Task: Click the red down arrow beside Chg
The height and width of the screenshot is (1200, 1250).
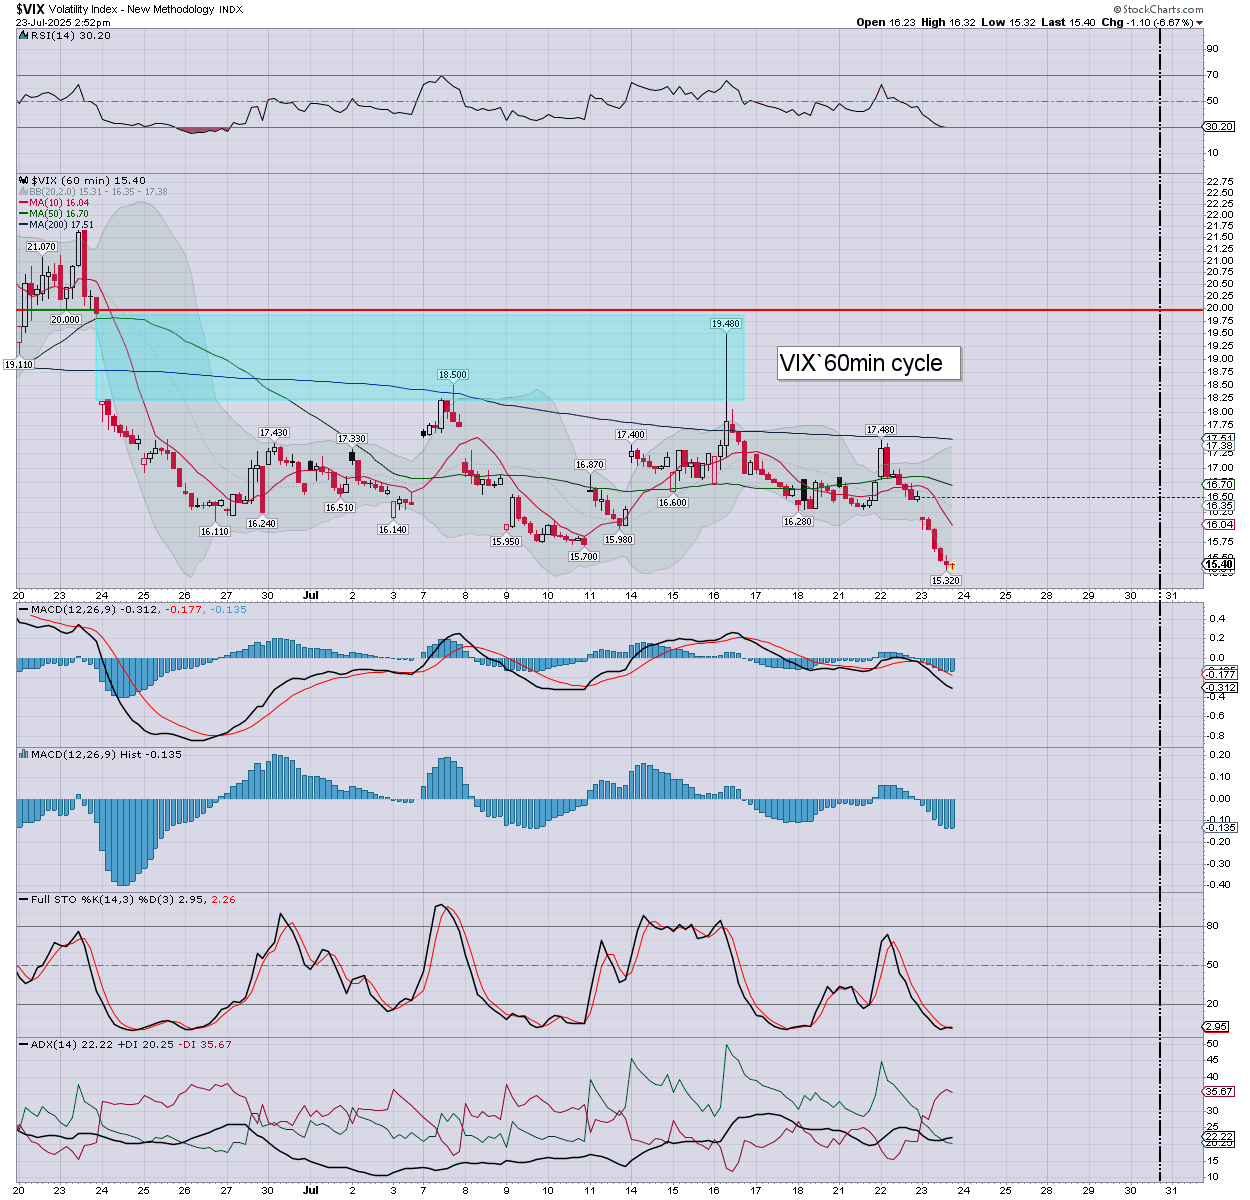Action: pos(1199,23)
